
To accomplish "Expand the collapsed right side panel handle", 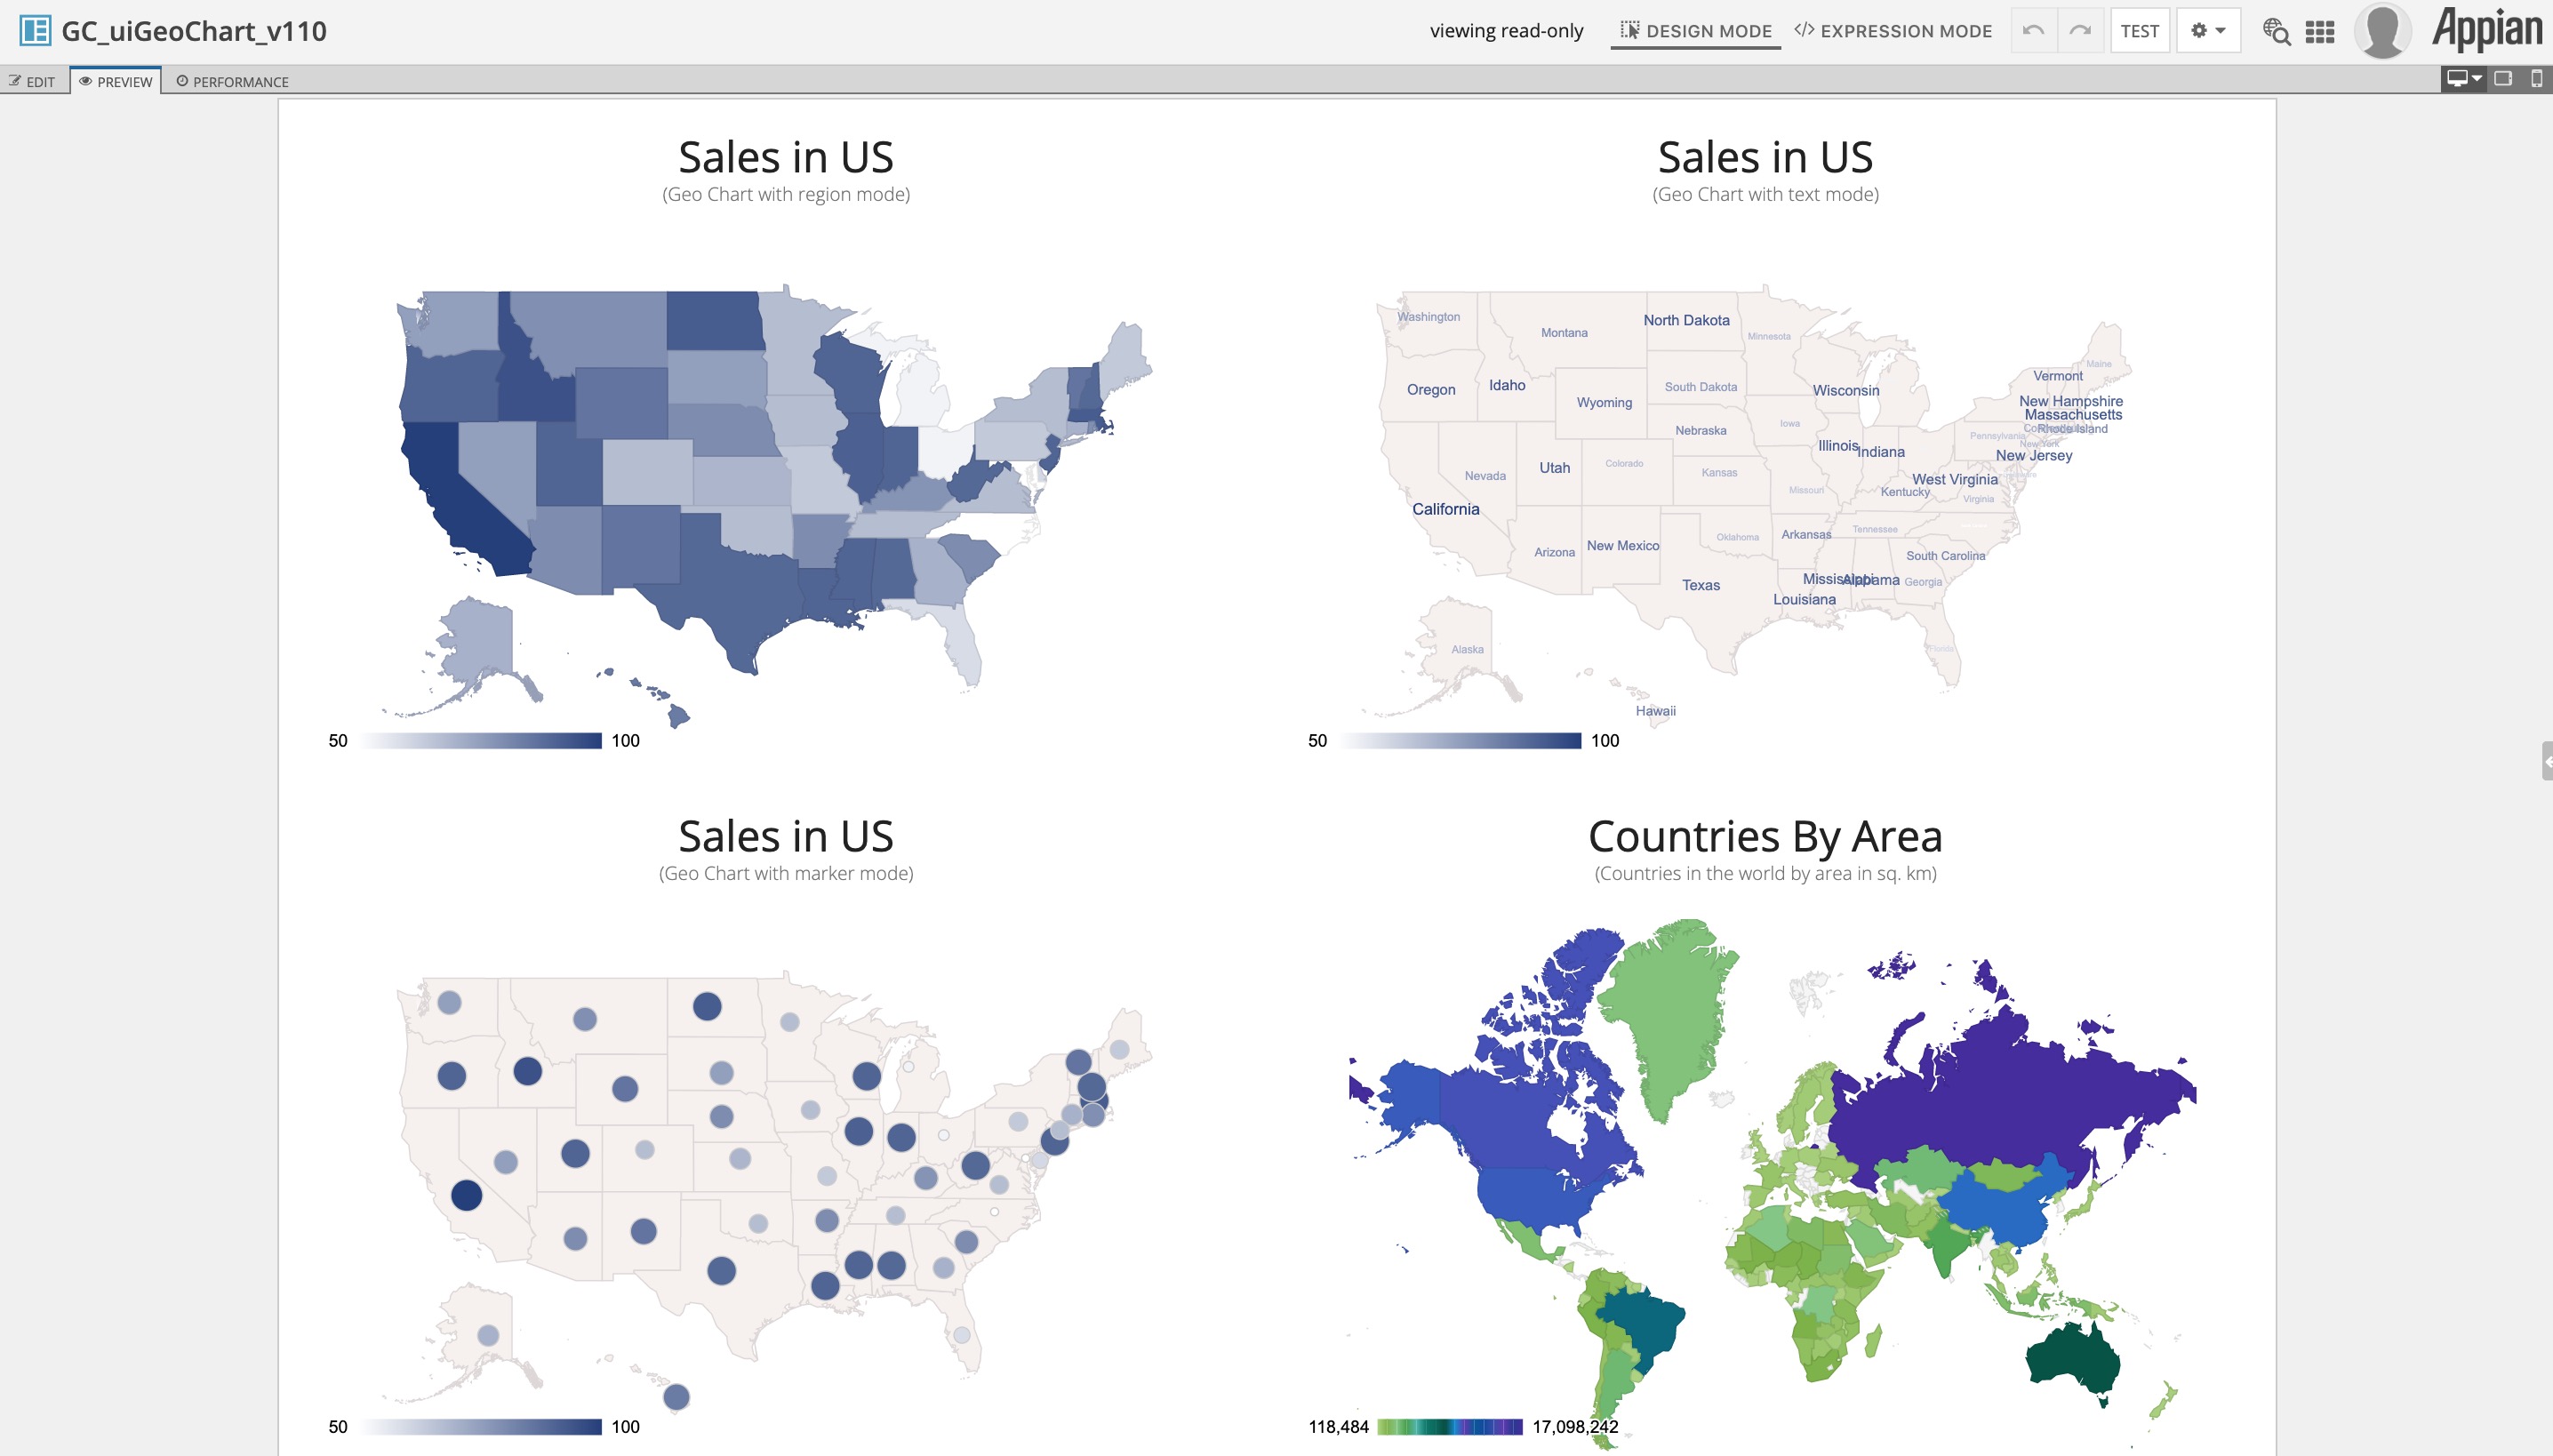I will pyautogui.click(x=2547, y=761).
